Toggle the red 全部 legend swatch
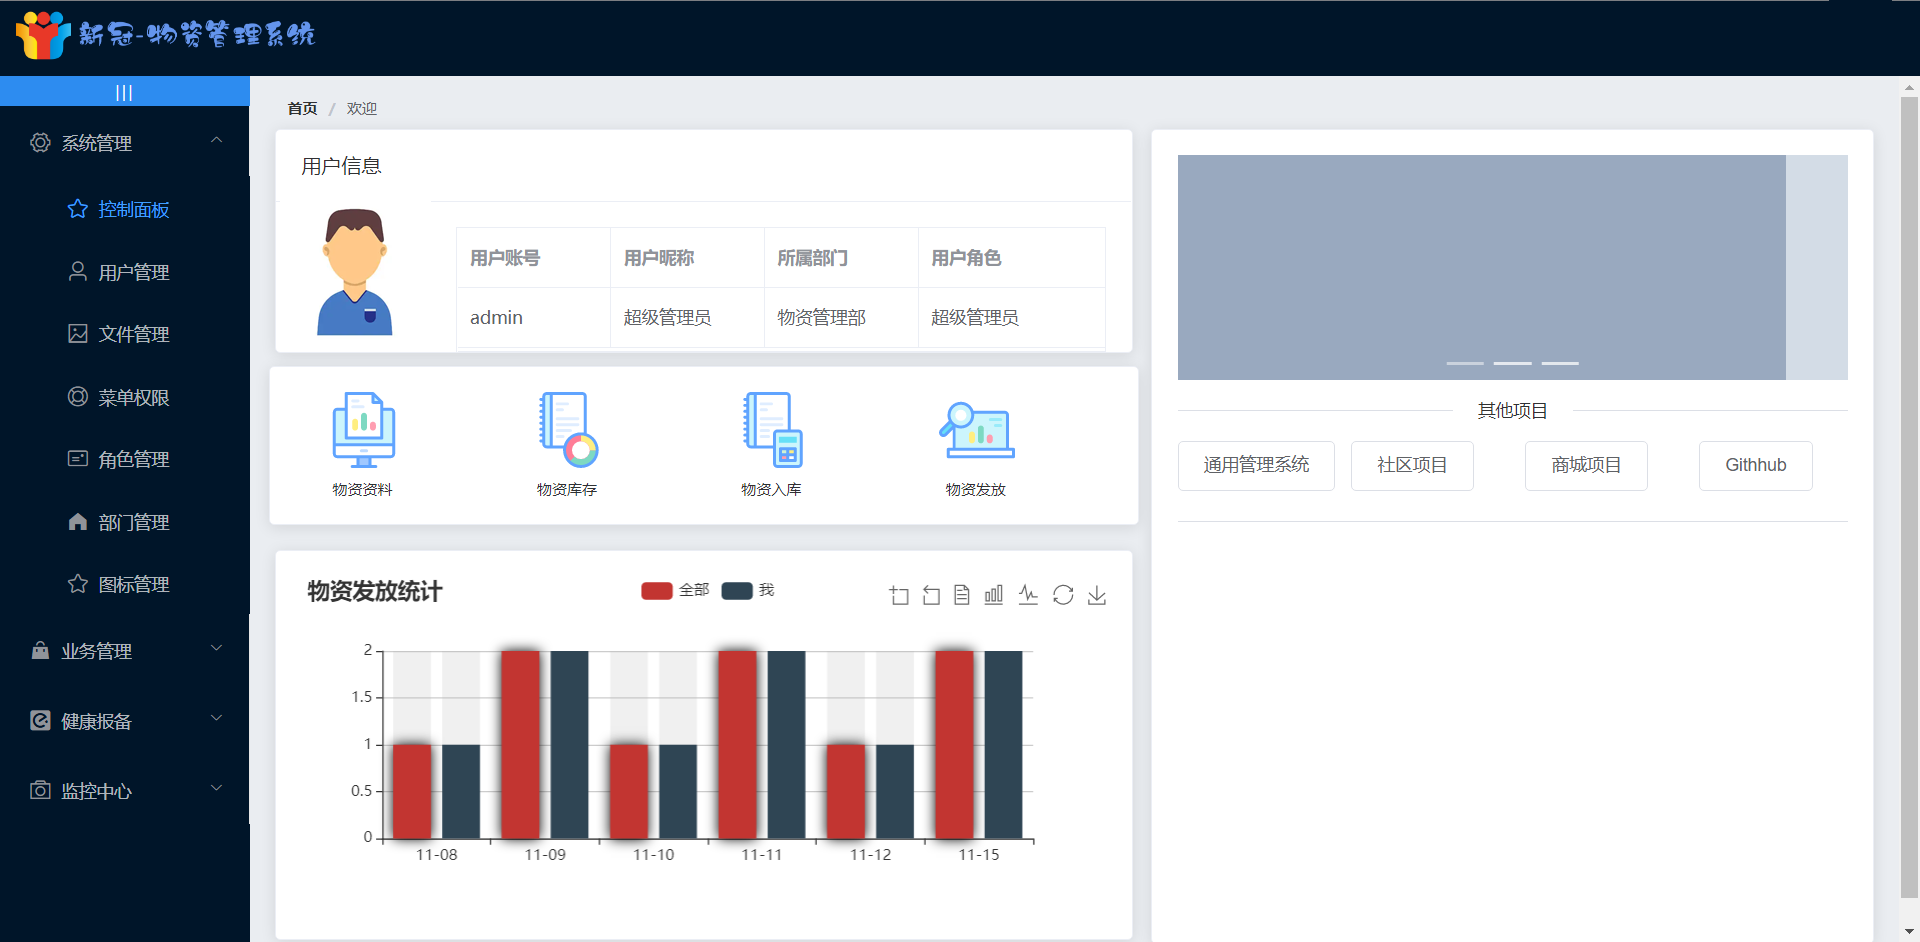The height and width of the screenshot is (942, 1920). pos(656,590)
